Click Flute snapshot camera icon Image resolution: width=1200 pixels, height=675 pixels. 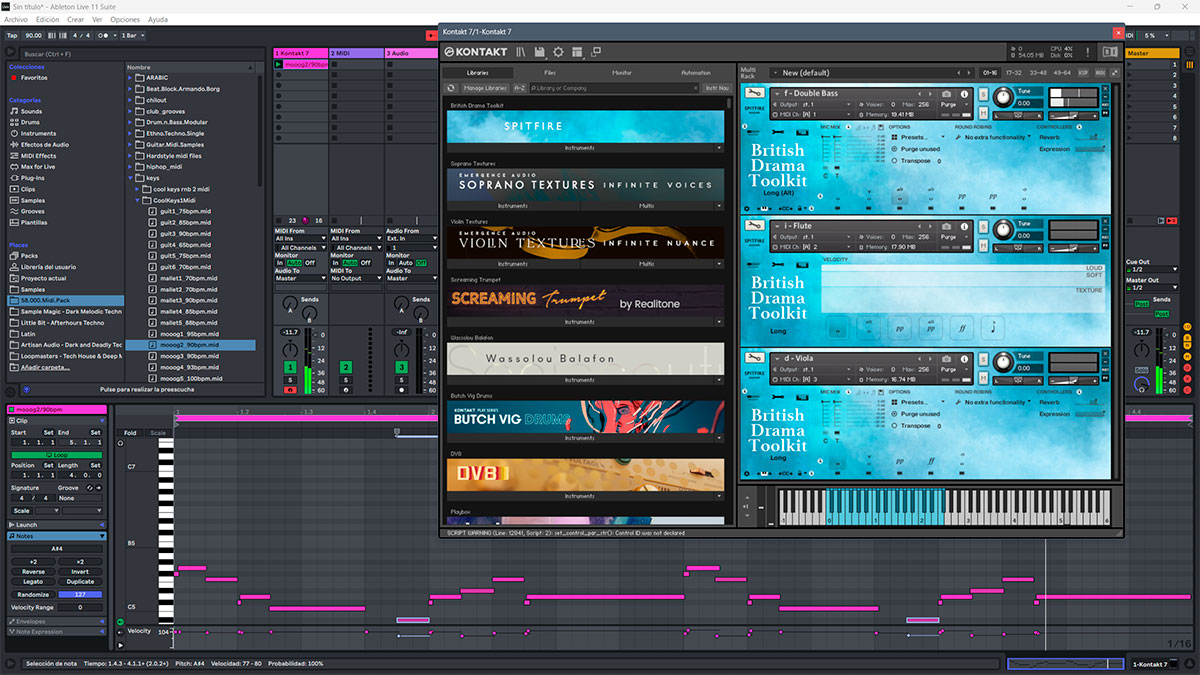pos(946,225)
